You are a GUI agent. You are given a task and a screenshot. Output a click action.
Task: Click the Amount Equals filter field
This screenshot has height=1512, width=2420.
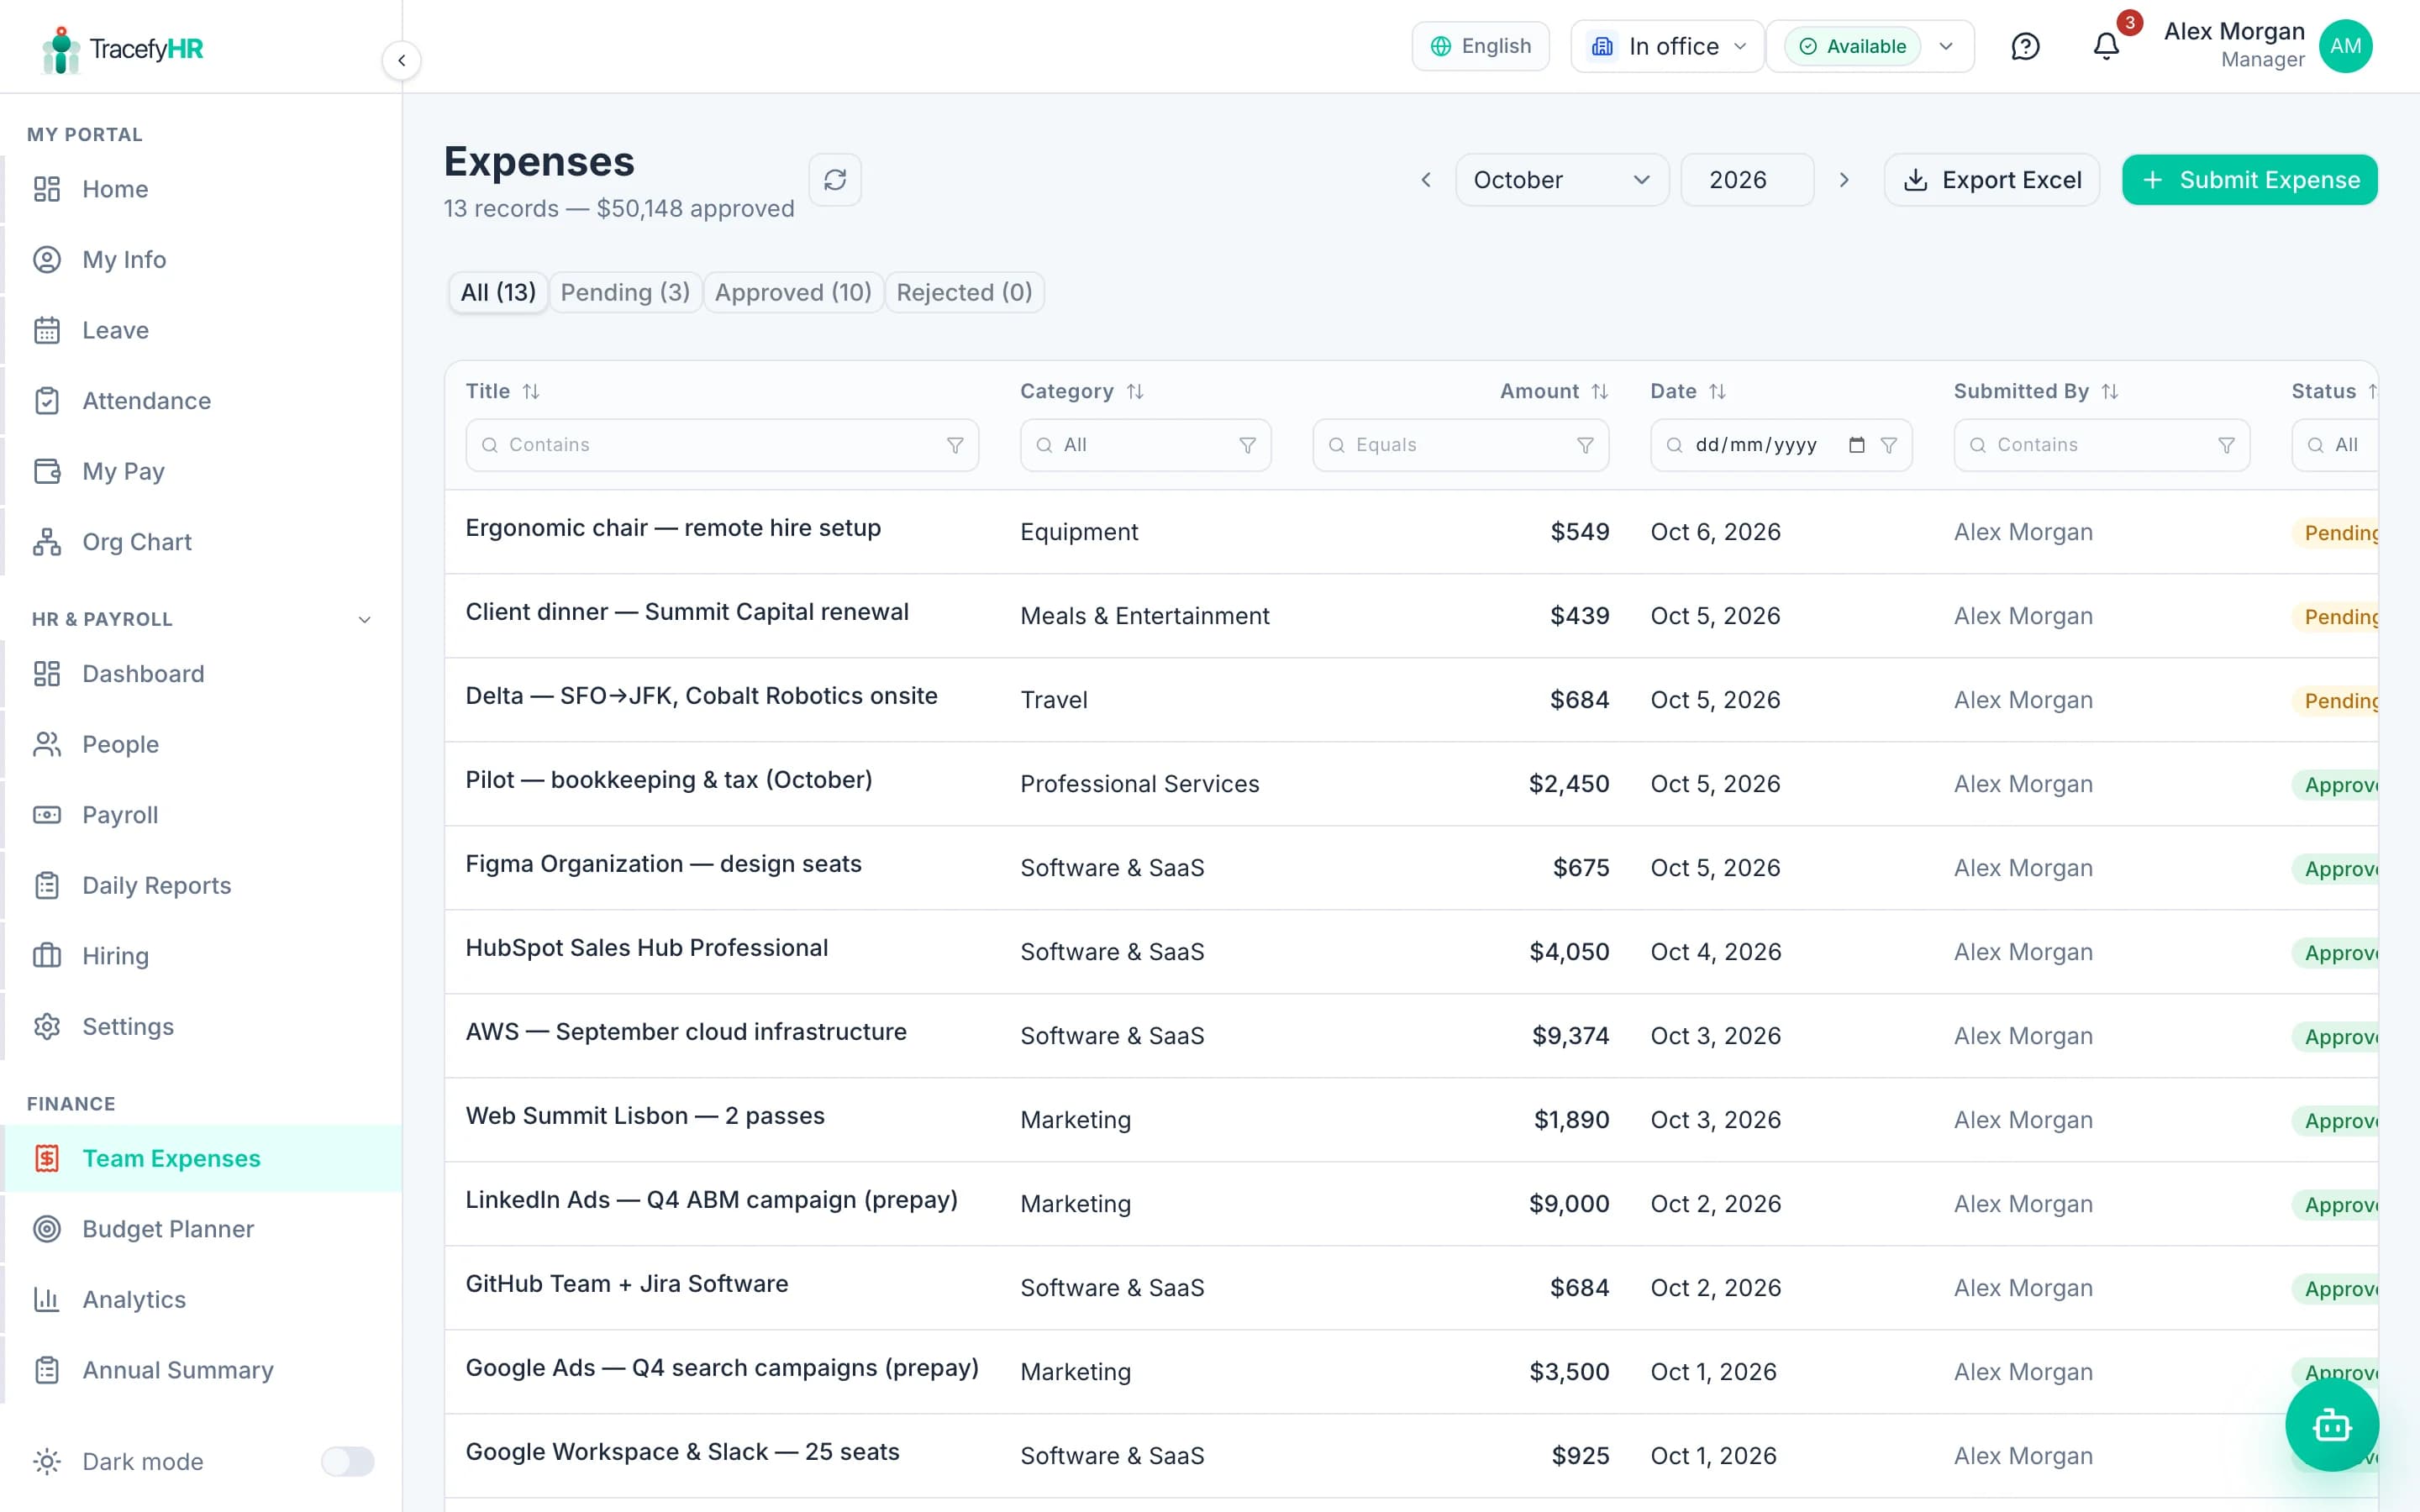click(x=1460, y=445)
